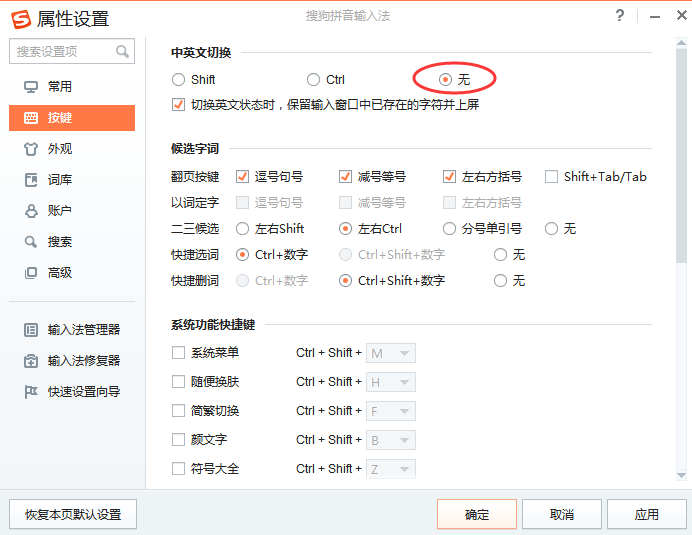Enable the 颜文字 shortcut checkbox
This screenshot has width=692, height=535.
pyautogui.click(x=178, y=440)
